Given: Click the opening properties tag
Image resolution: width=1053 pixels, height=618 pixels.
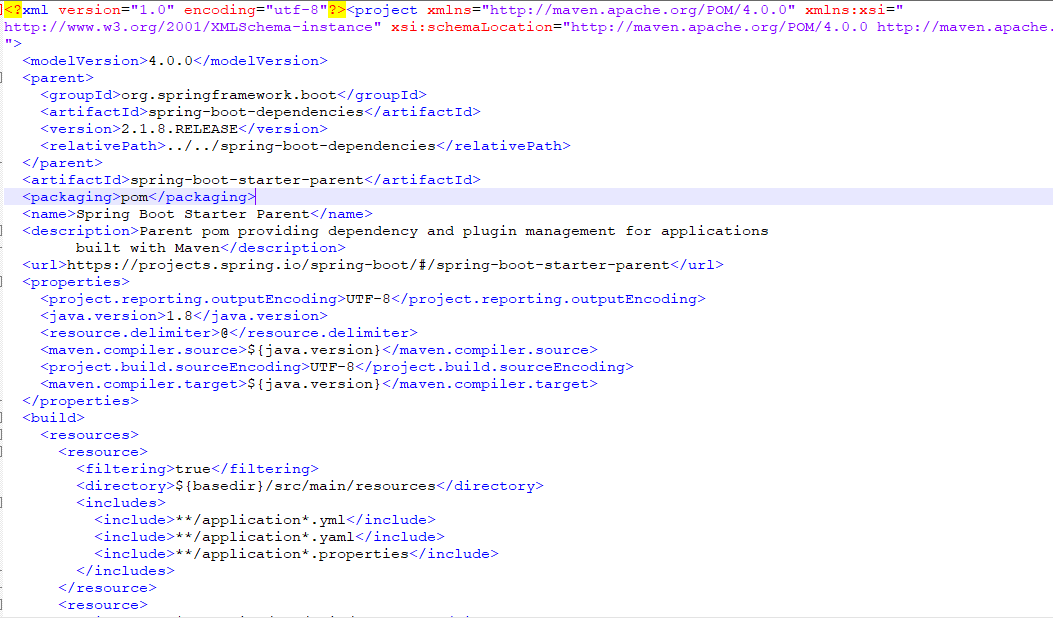Looking at the screenshot, I should 76,282.
